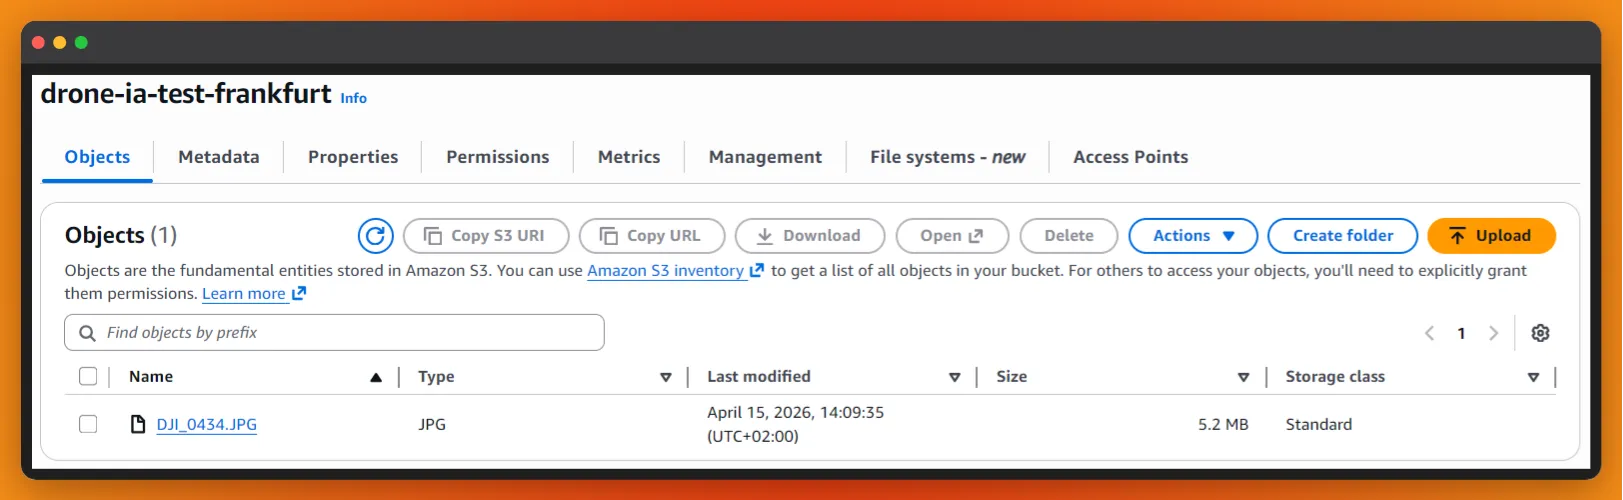Open the Management tab
Viewport: 1623px width, 500px height.
[765, 157]
